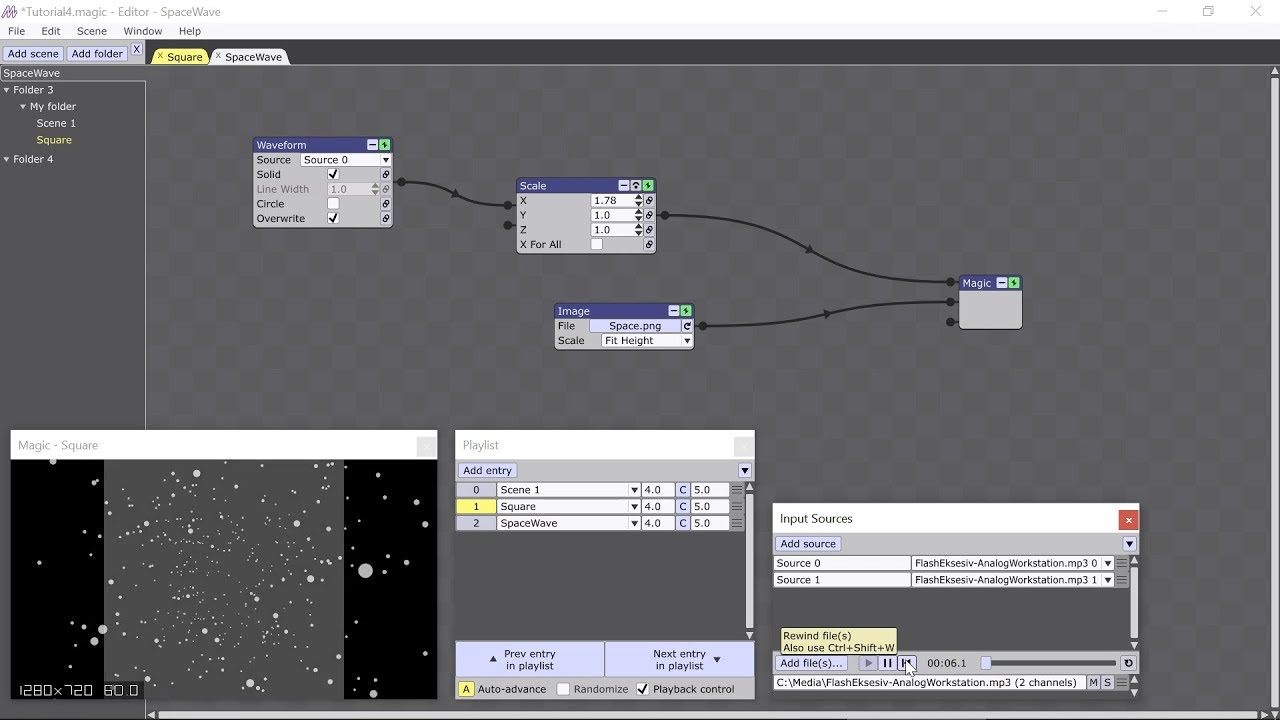Image resolution: width=1280 pixels, height=720 pixels.
Task: Click the Add file(s)... button
Action: click(811, 663)
